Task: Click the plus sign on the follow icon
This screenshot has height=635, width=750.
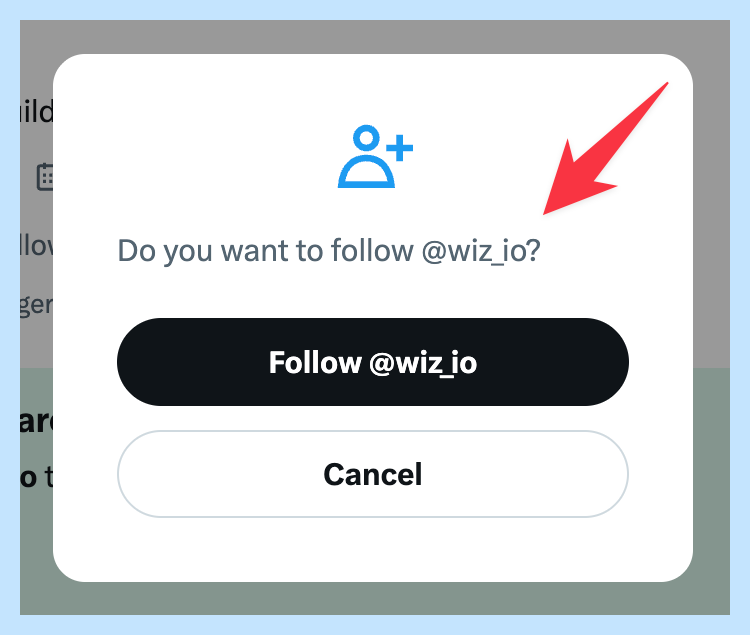Action: (400, 148)
